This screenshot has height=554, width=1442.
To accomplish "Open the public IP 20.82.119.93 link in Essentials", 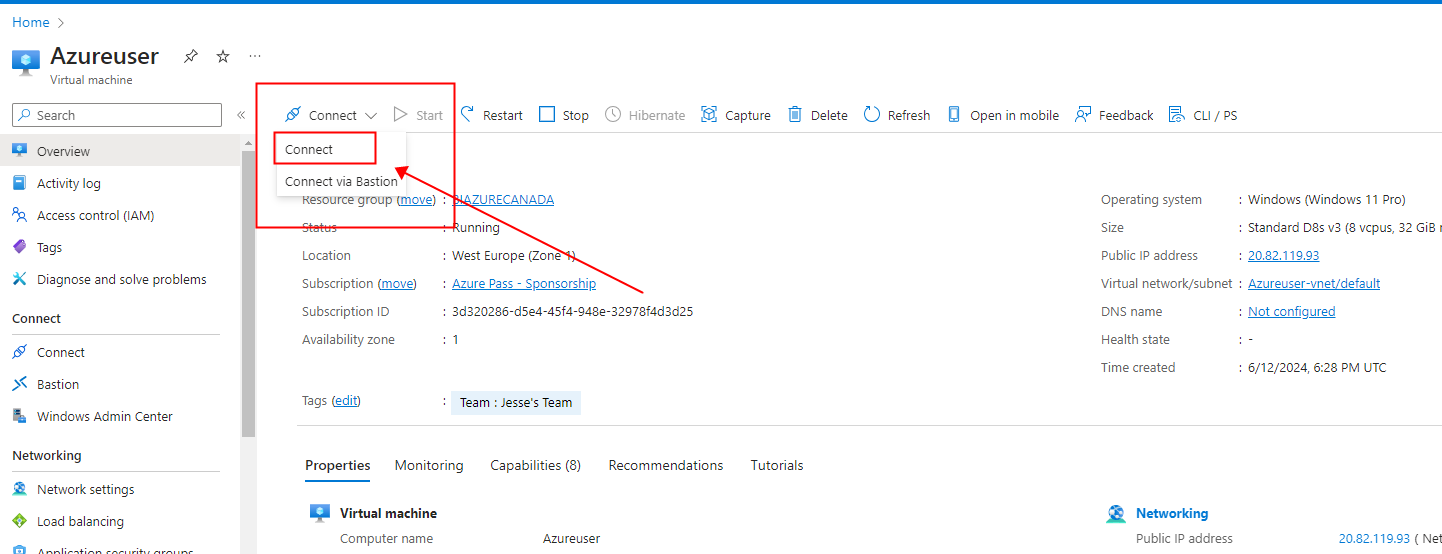I will (x=1283, y=255).
